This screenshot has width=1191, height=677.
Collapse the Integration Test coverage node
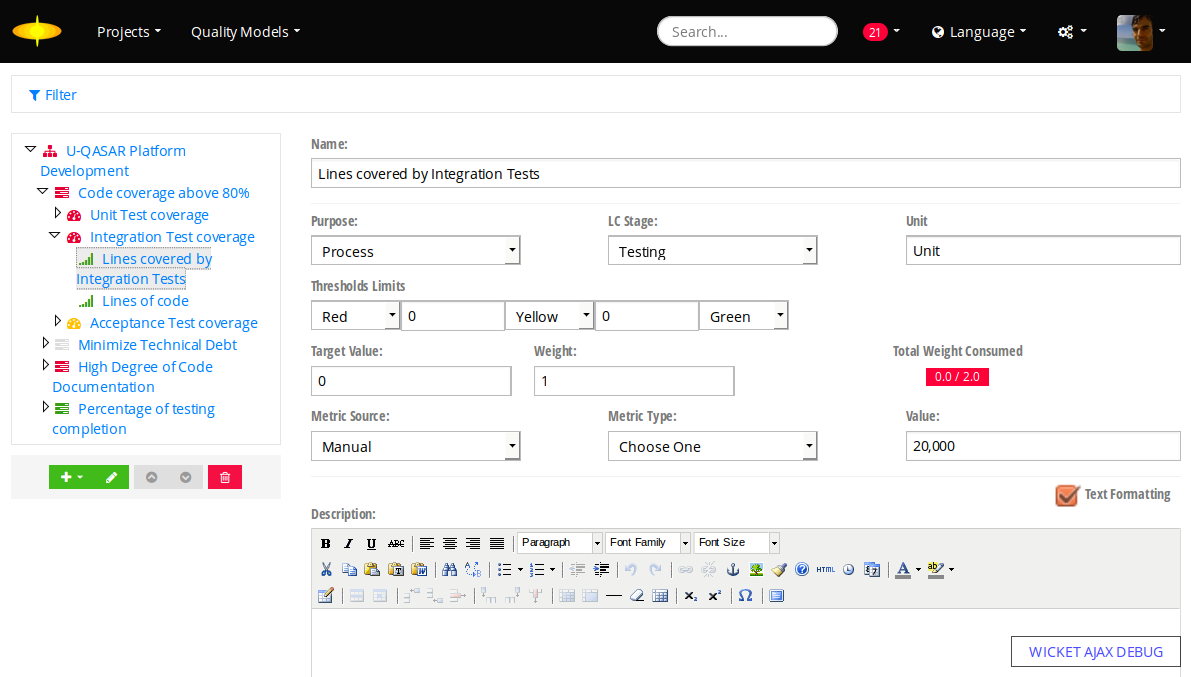coord(55,236)
